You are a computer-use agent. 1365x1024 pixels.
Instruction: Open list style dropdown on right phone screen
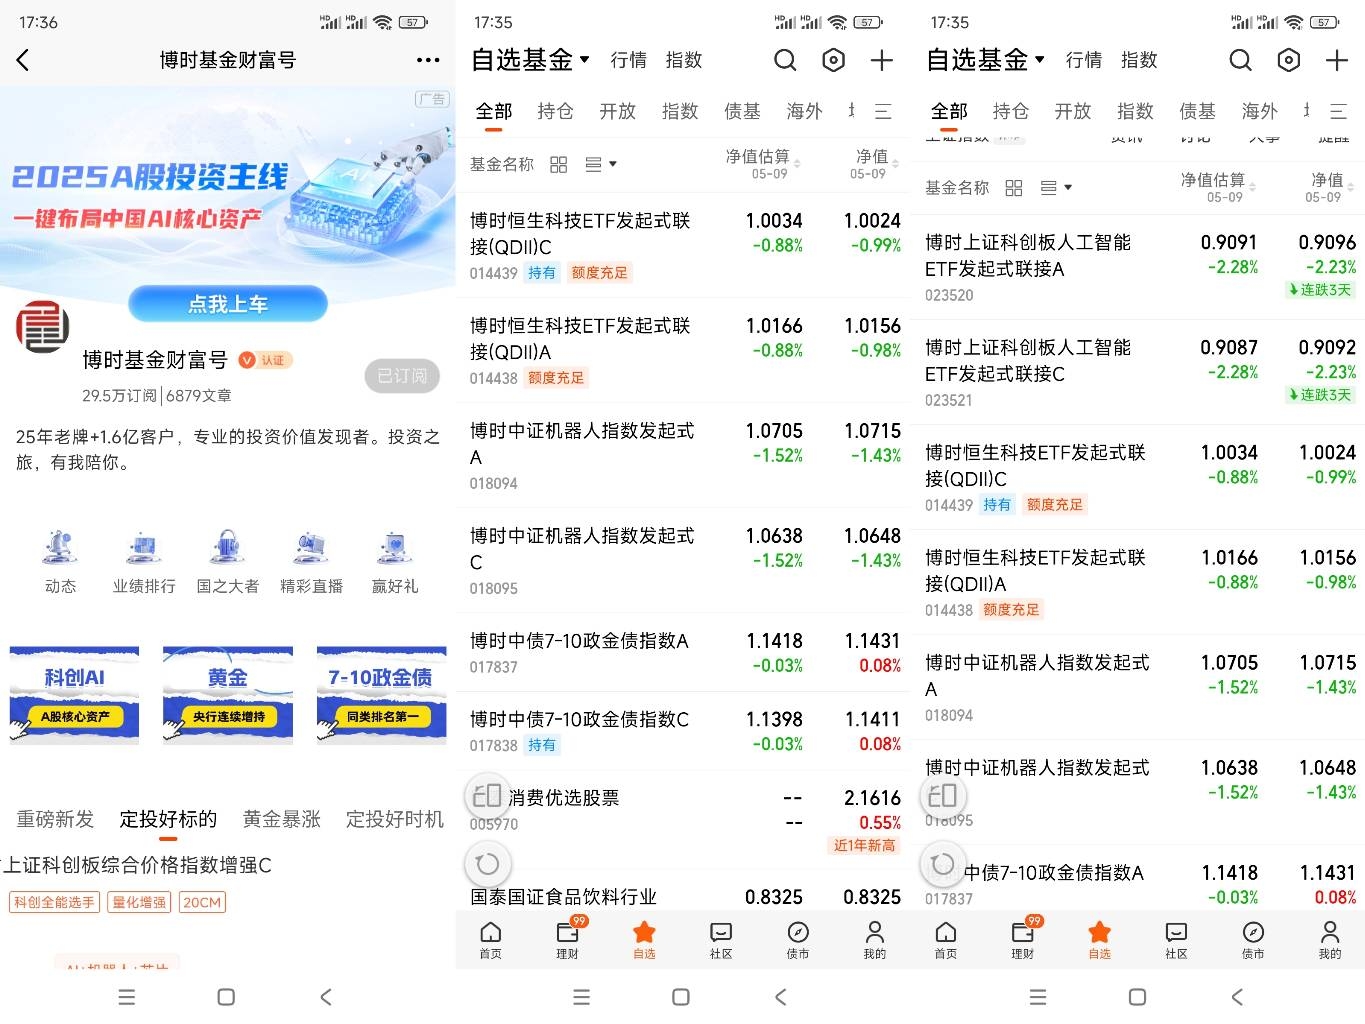1056,187
